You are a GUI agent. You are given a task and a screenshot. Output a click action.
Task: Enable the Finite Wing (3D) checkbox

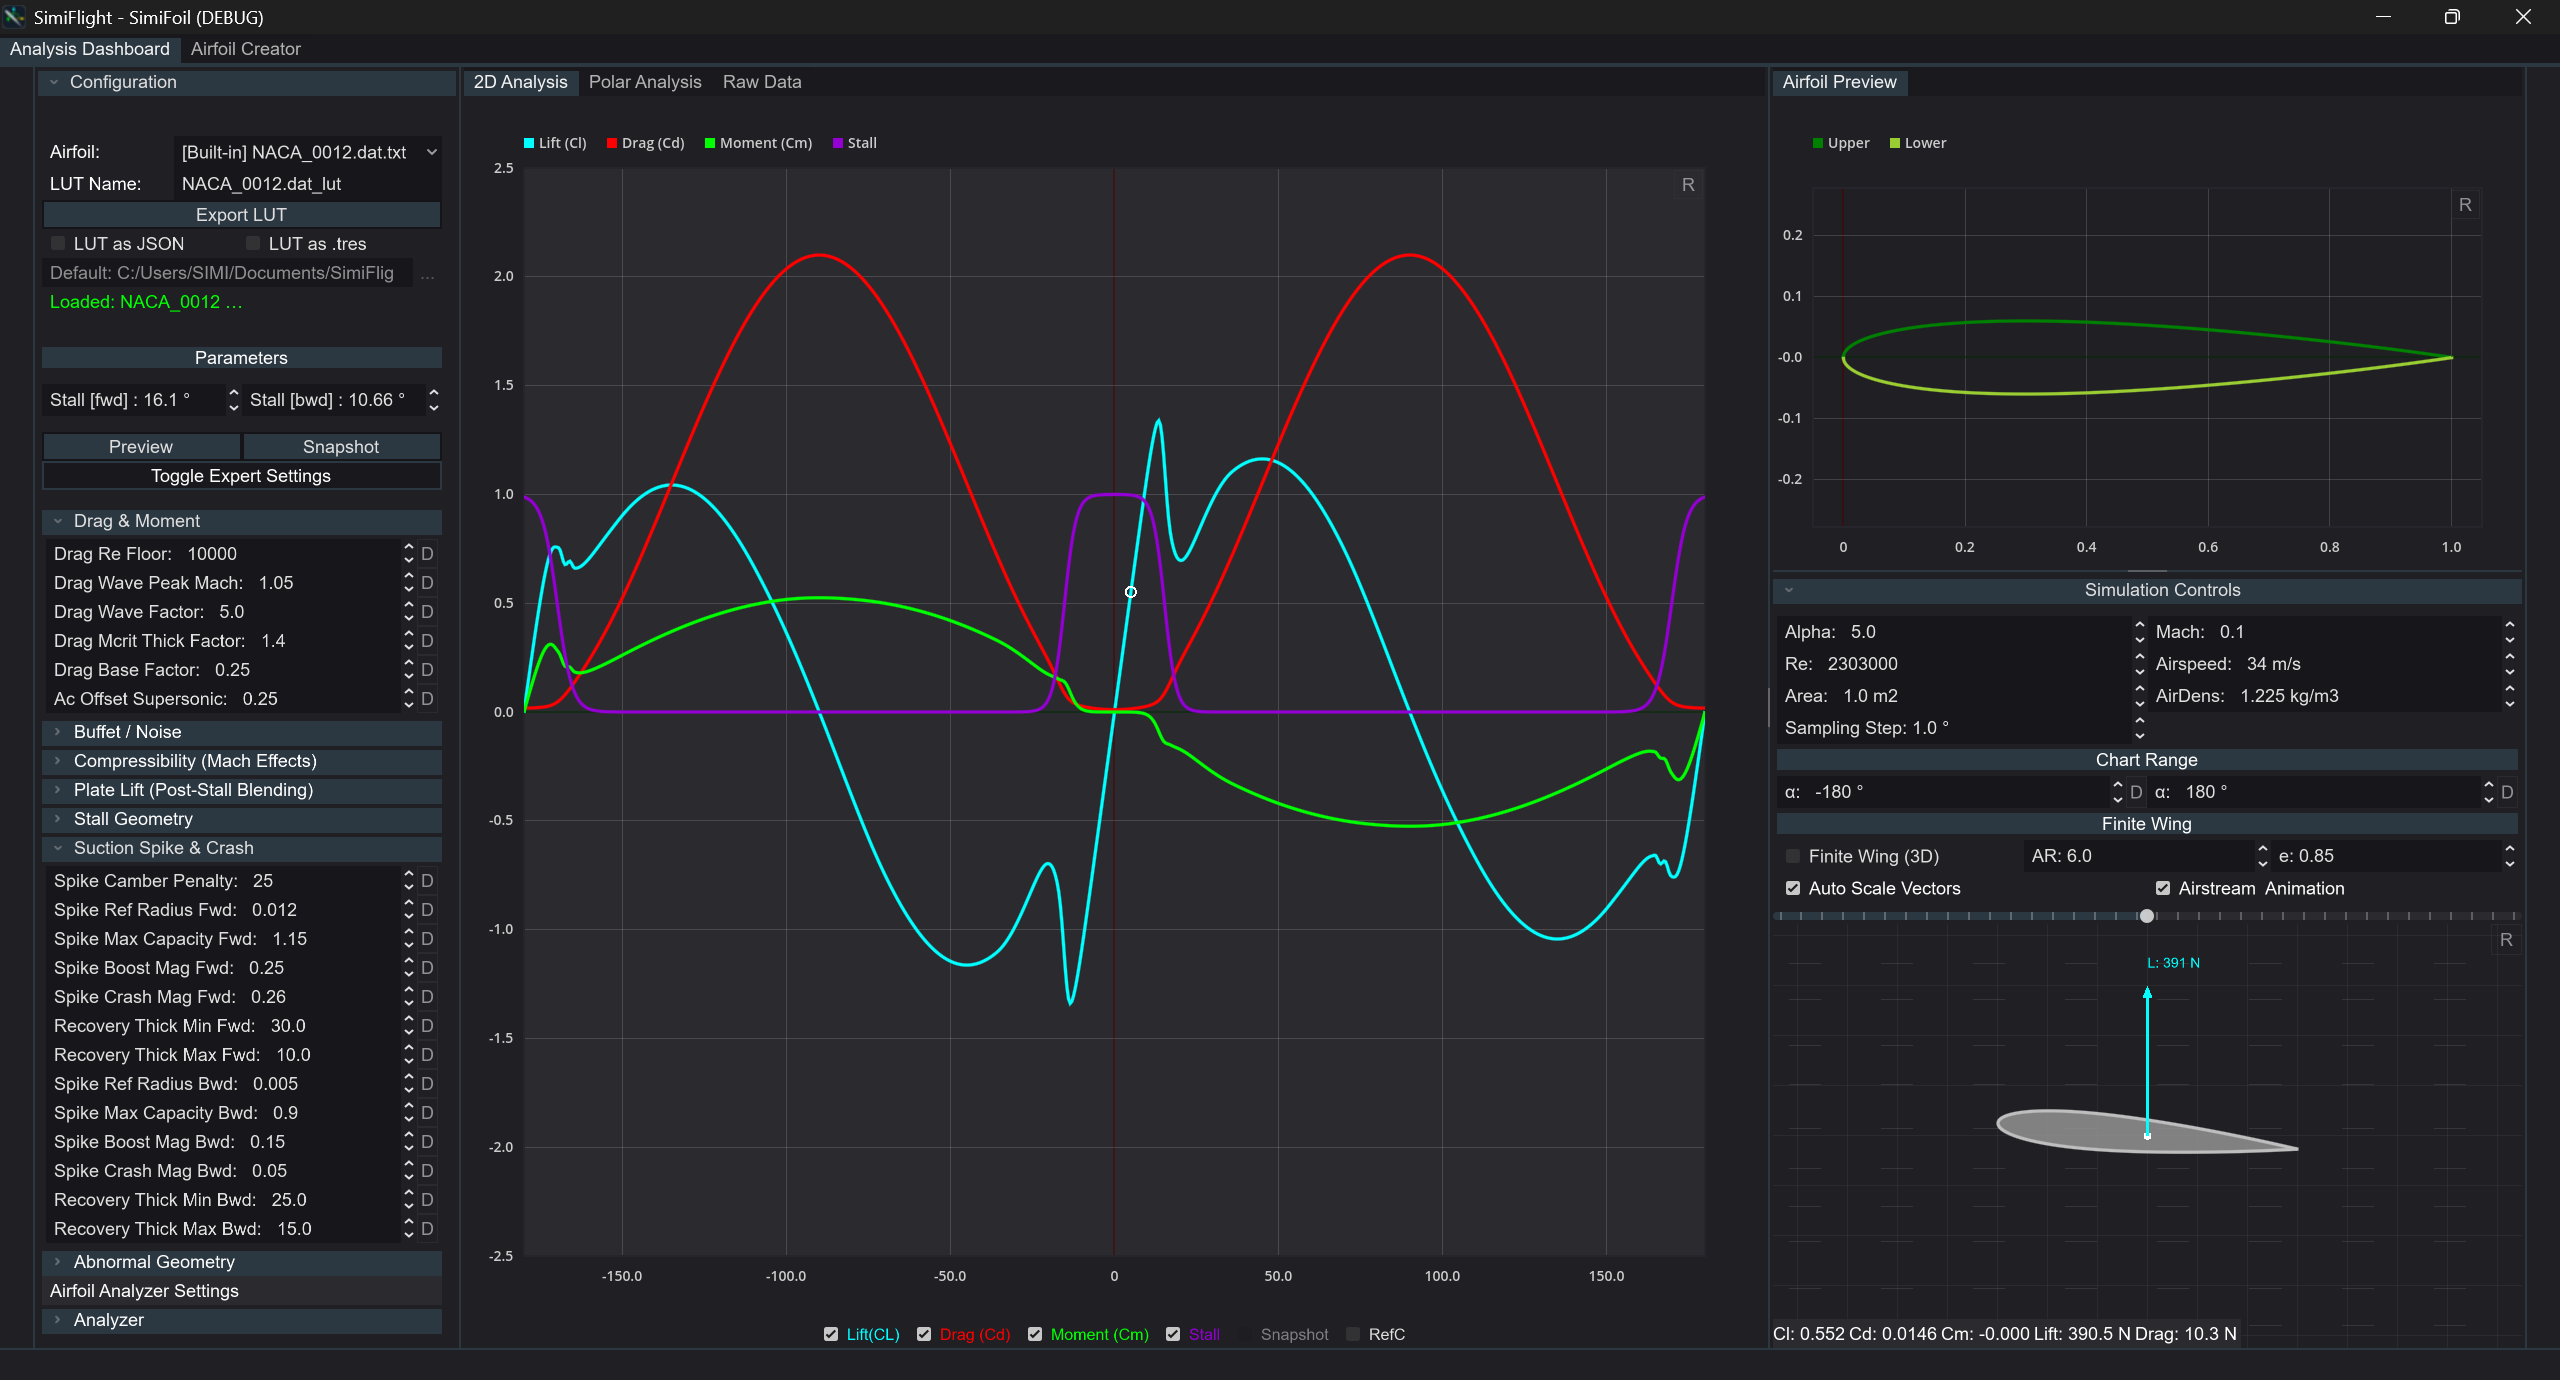[x=1793, y=857]
